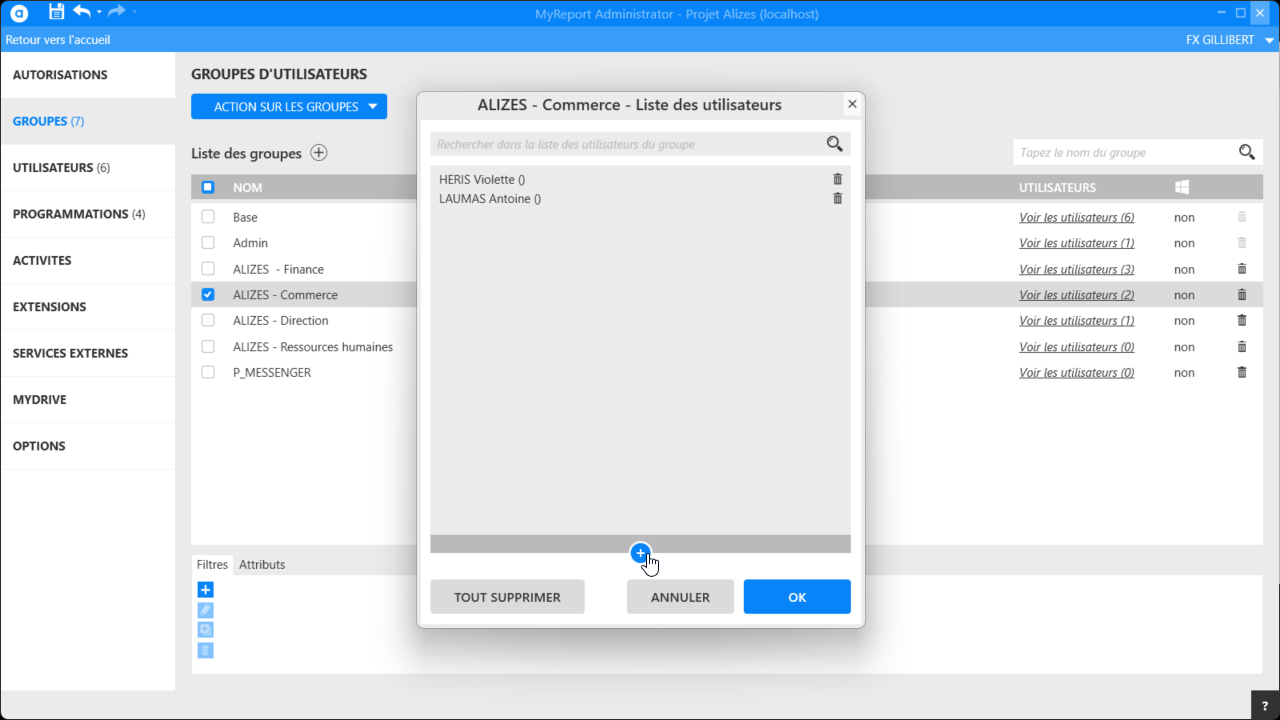Click the undo arrow icon
The height and width of the screenshot is (720, 1280).
(82, 12)
